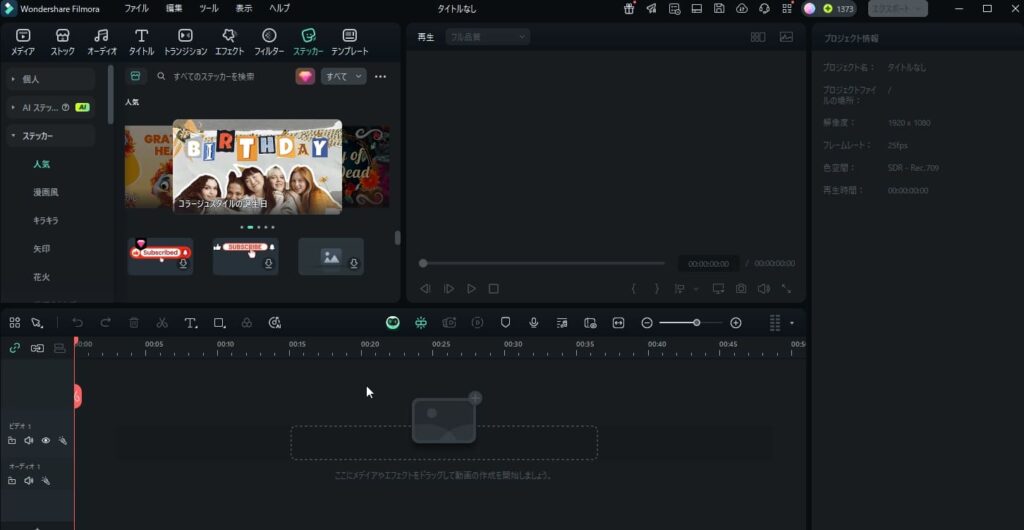1024x530 pixels.
Task: Open the すべて filter dropdown
Action: (x=344, y=76)
